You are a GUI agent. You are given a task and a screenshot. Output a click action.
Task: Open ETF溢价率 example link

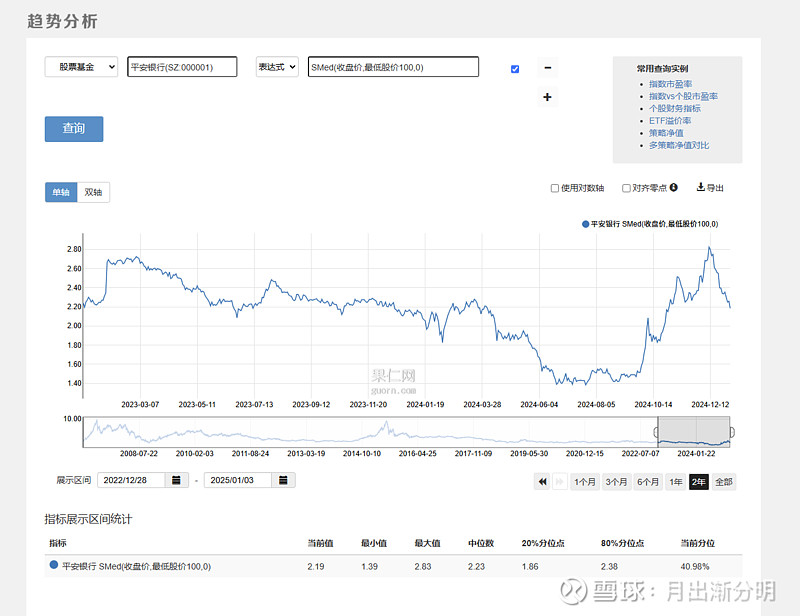(x=670, y=120)
